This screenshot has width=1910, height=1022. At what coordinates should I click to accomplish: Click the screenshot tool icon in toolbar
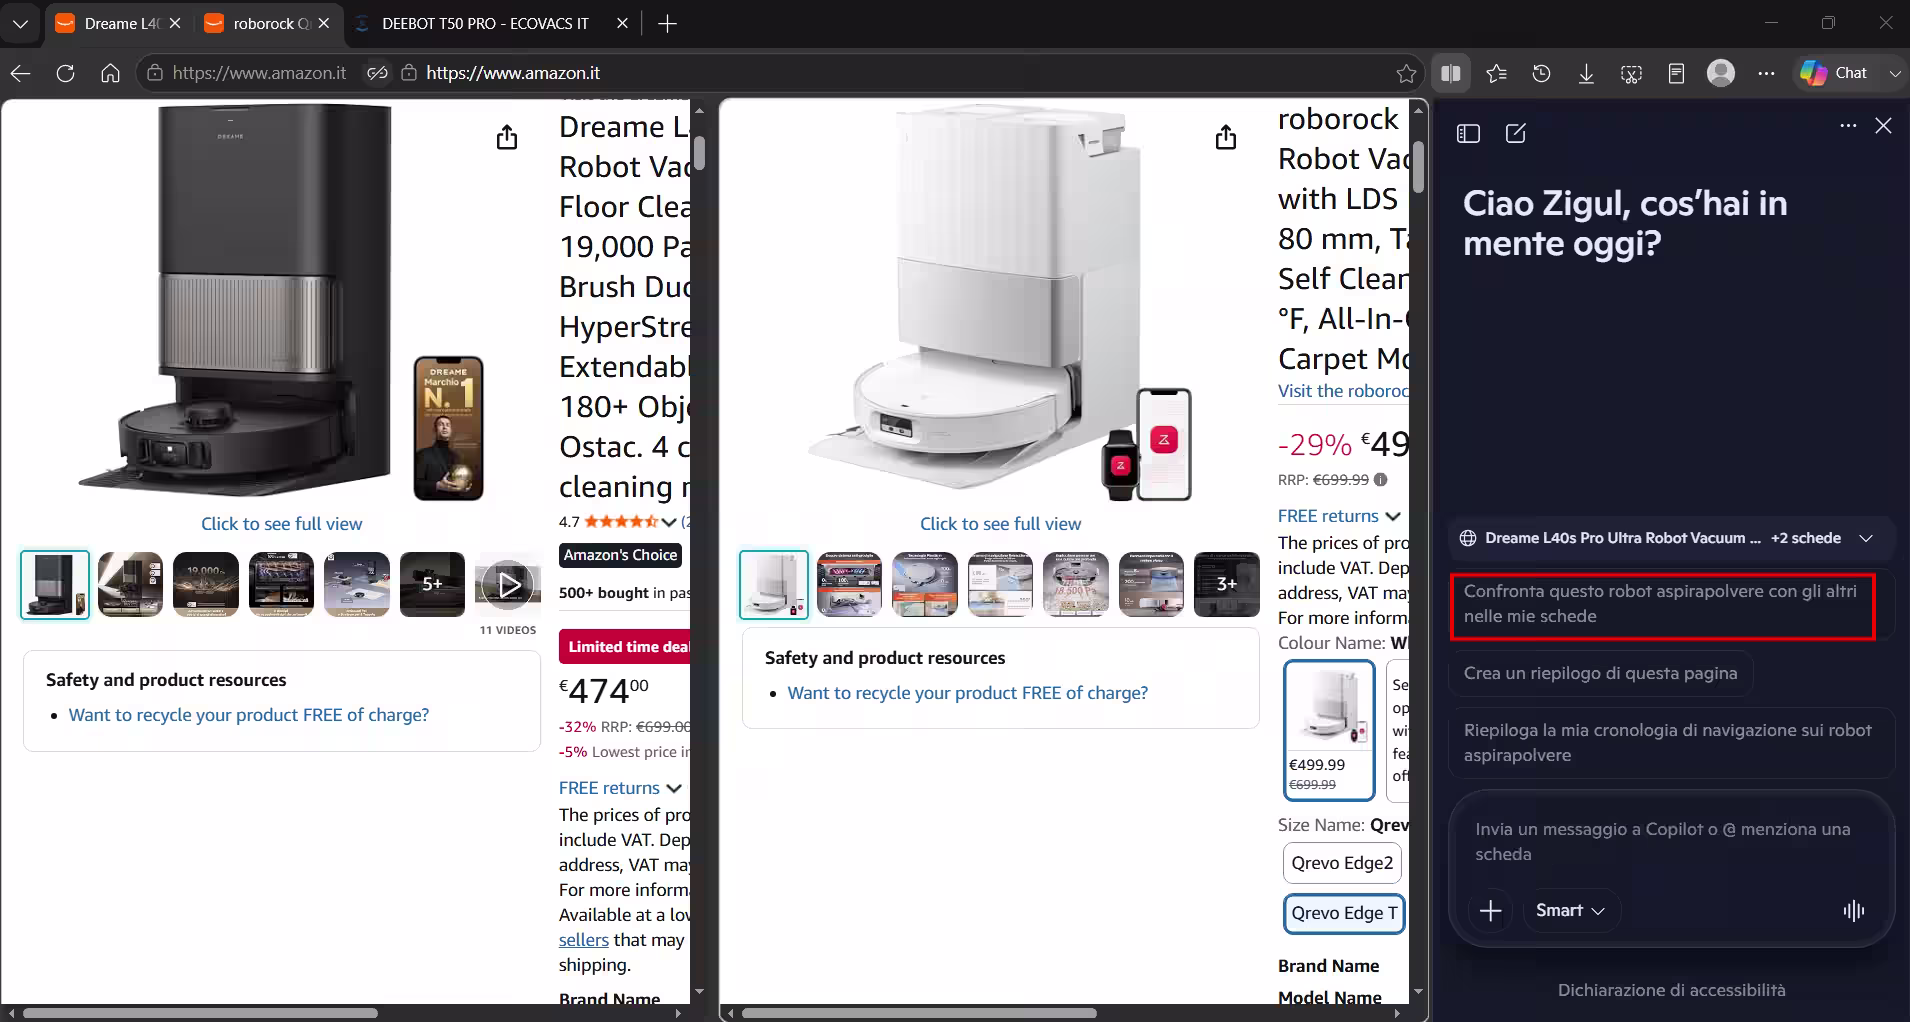tap(1631, 73)
